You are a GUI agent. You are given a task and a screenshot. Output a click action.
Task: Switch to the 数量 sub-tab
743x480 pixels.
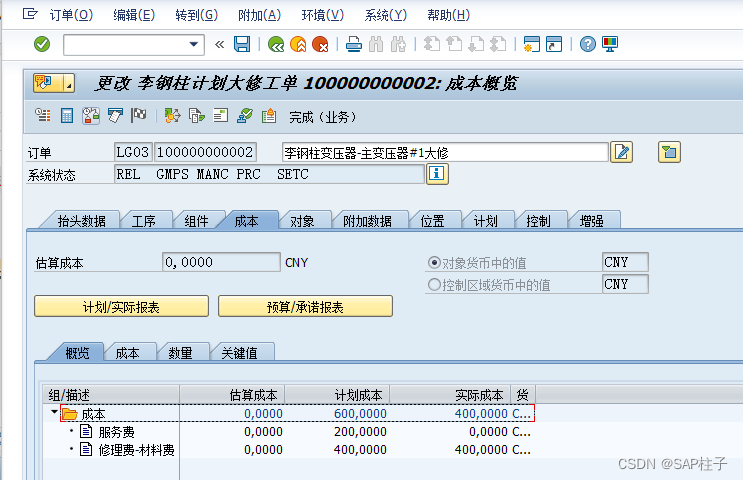(x=180, y=353)
